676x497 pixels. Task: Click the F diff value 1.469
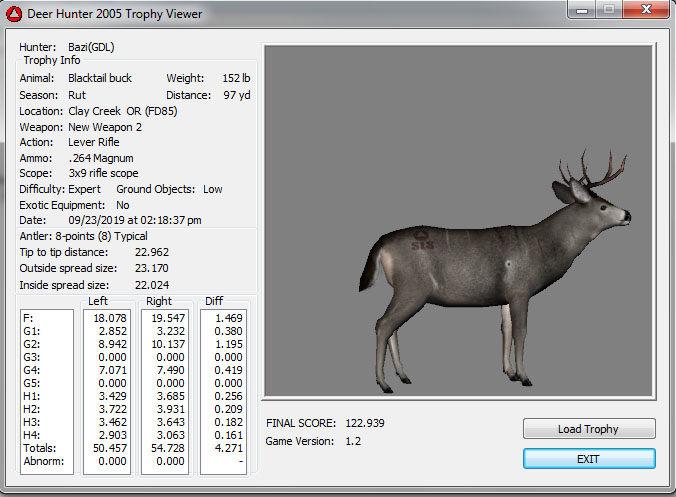[x=228, y=318]
